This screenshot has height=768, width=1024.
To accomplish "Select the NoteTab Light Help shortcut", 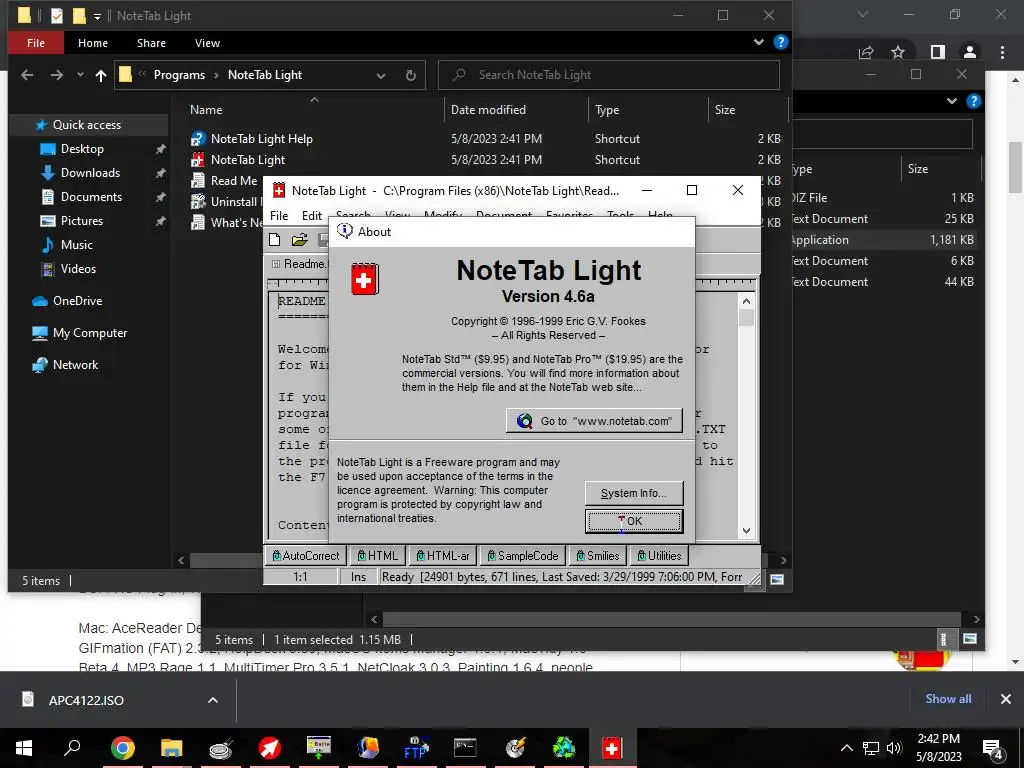I will tap(261, 138).
